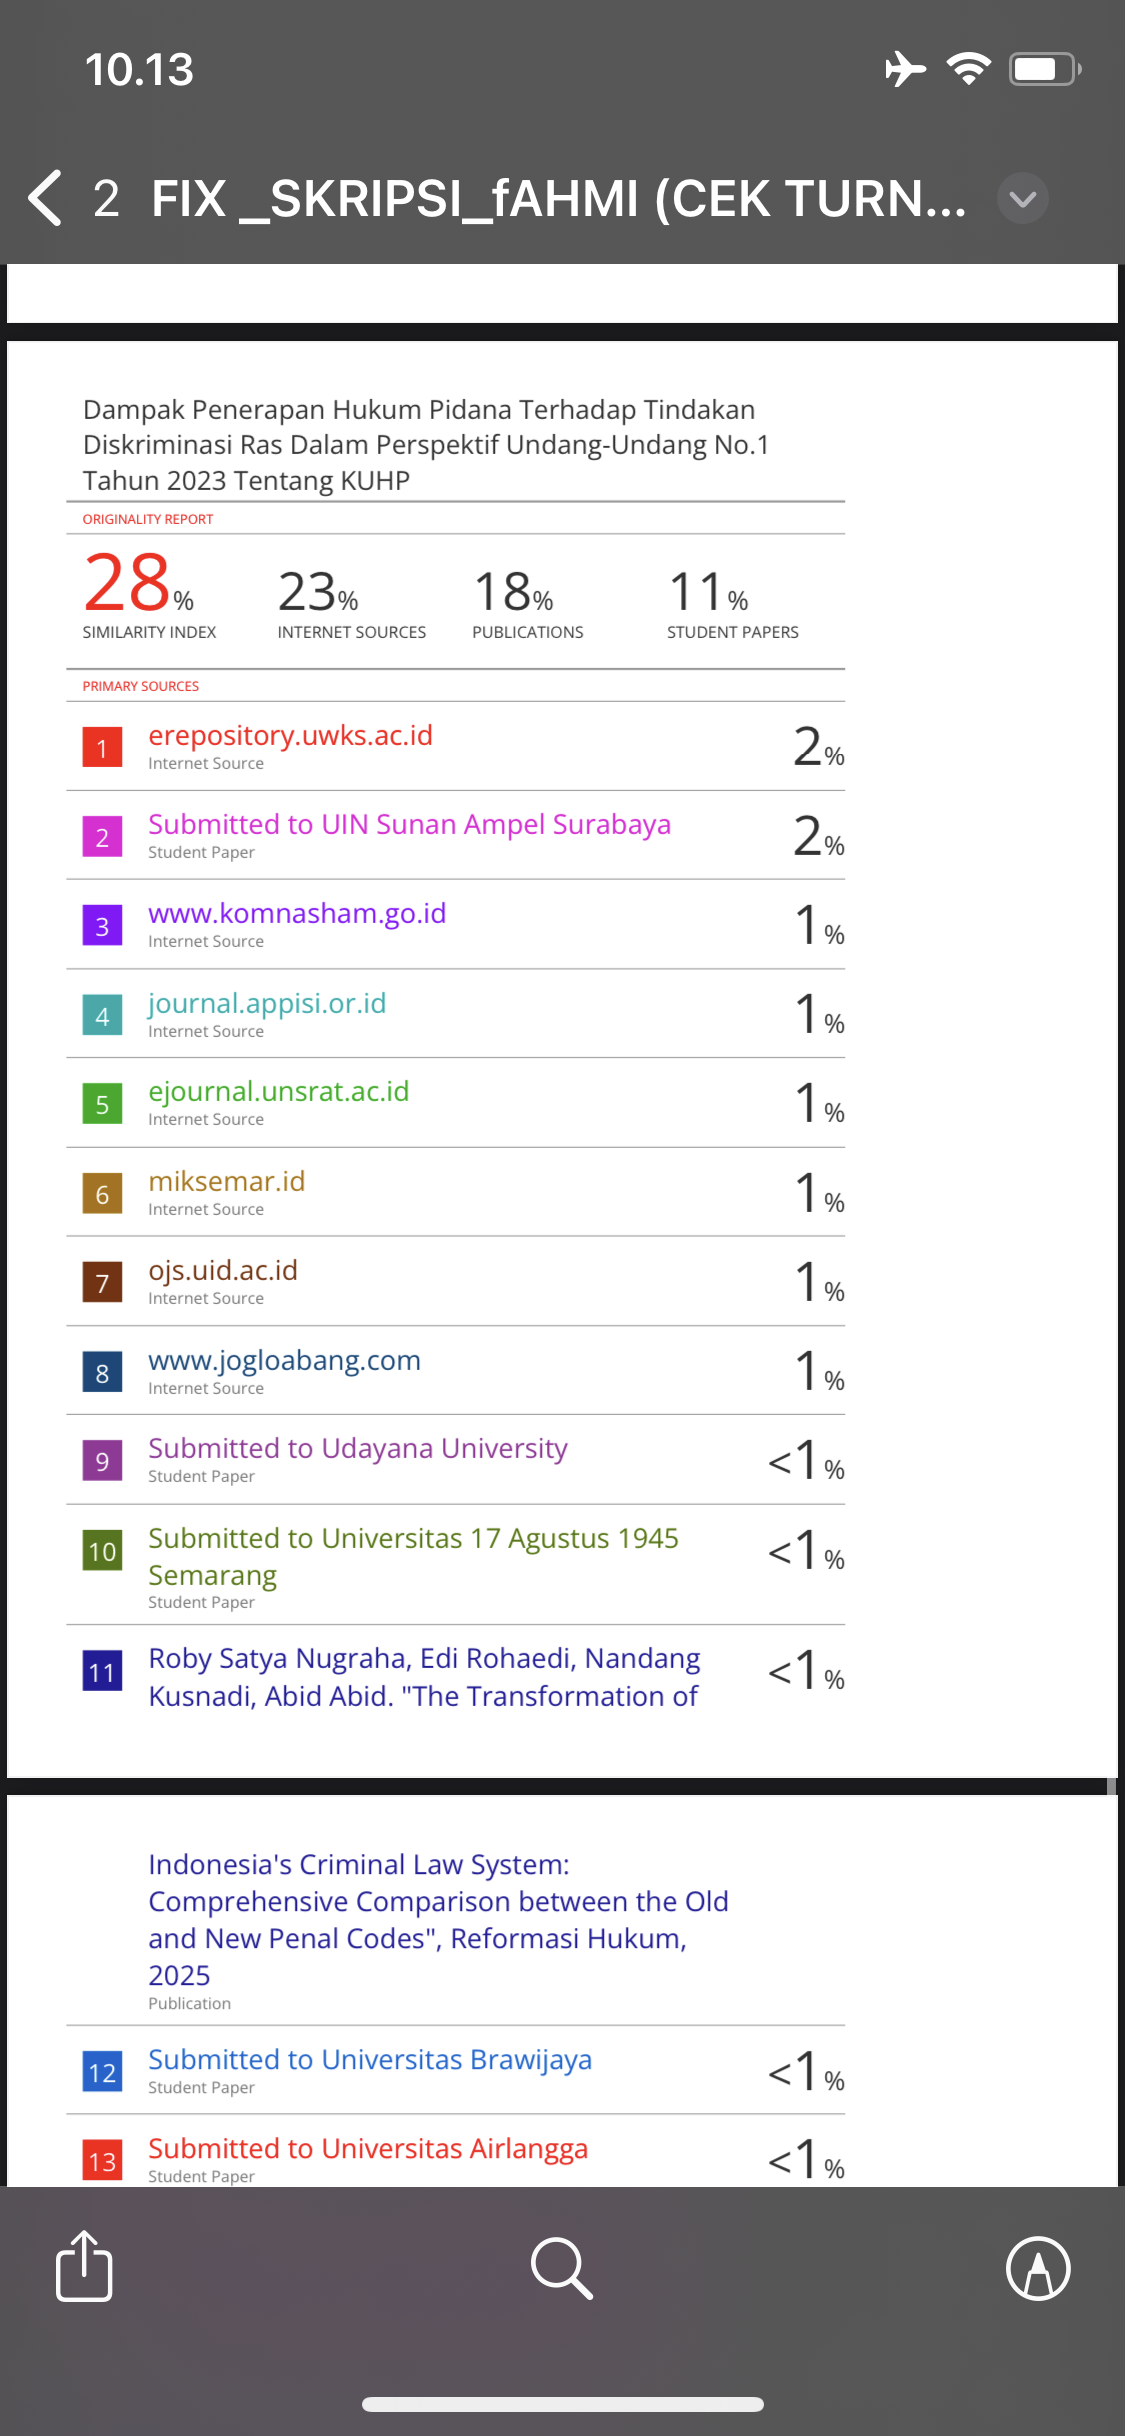Open erepository.uwks.ac.id source link
The image size is (1125, 2436).
(x=290, y=736)
